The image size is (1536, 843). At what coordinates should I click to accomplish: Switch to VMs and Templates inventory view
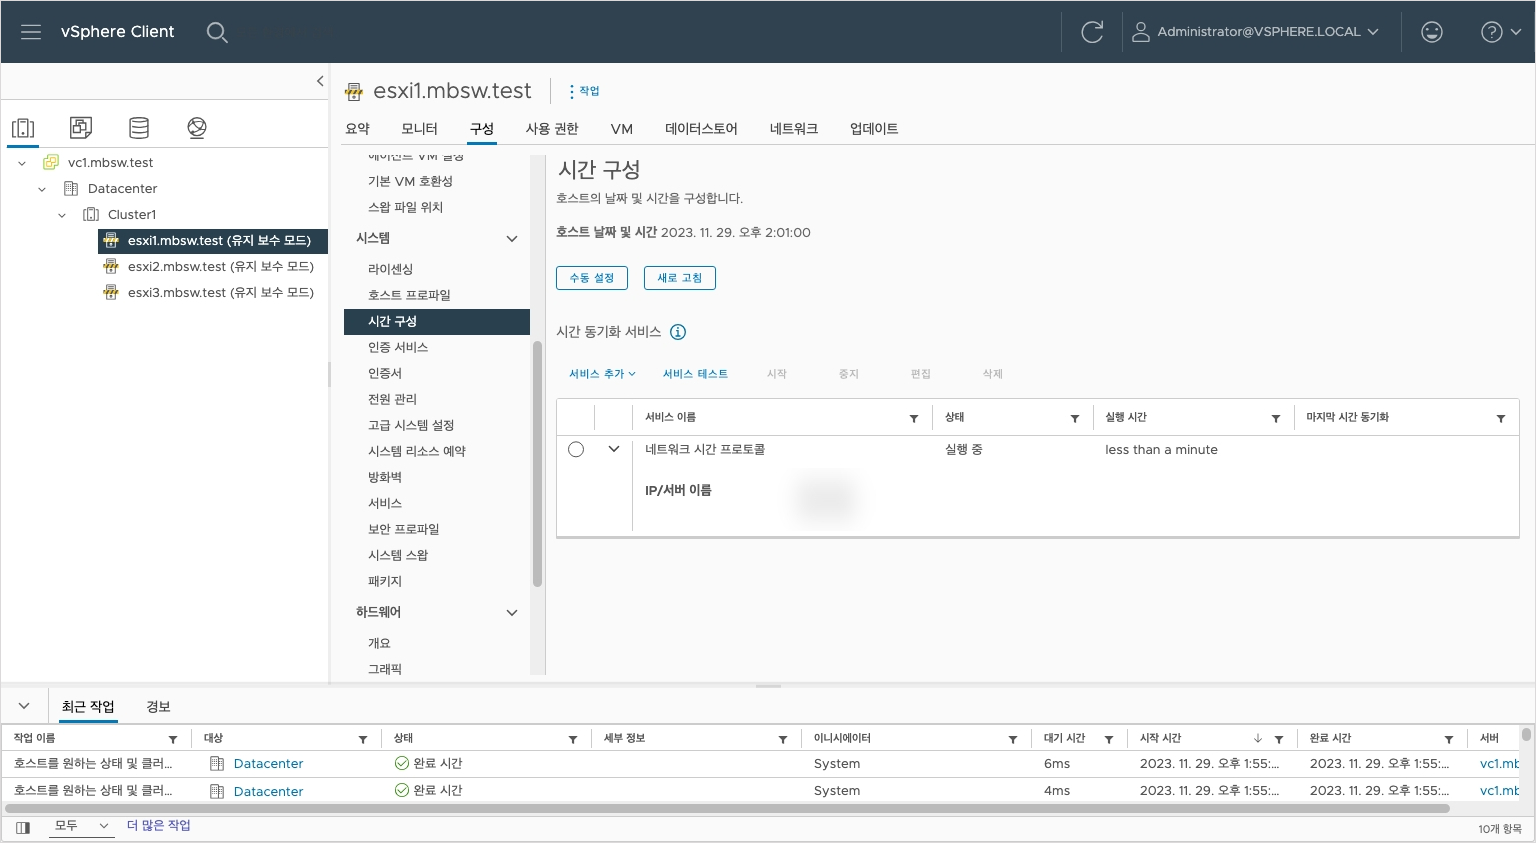click(x=81, y=127)
